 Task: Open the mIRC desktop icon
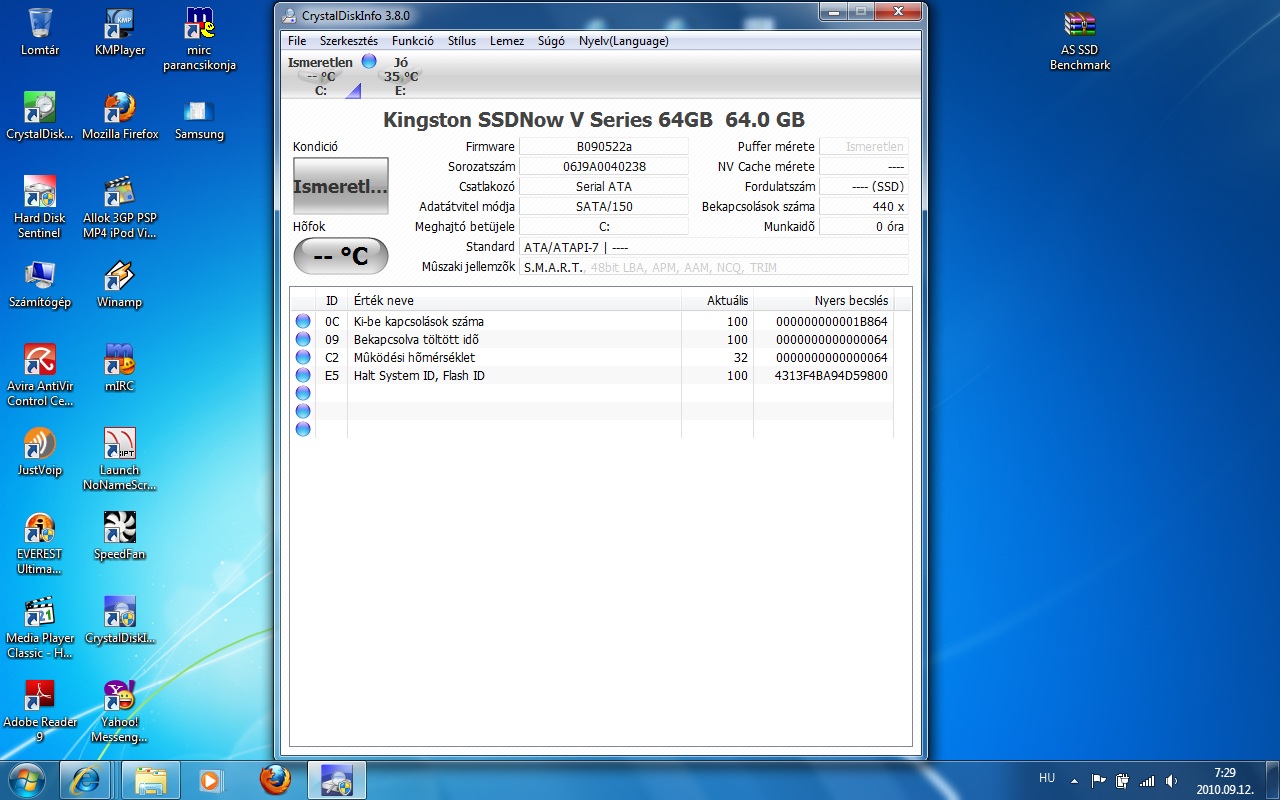[x=120, y=368]
